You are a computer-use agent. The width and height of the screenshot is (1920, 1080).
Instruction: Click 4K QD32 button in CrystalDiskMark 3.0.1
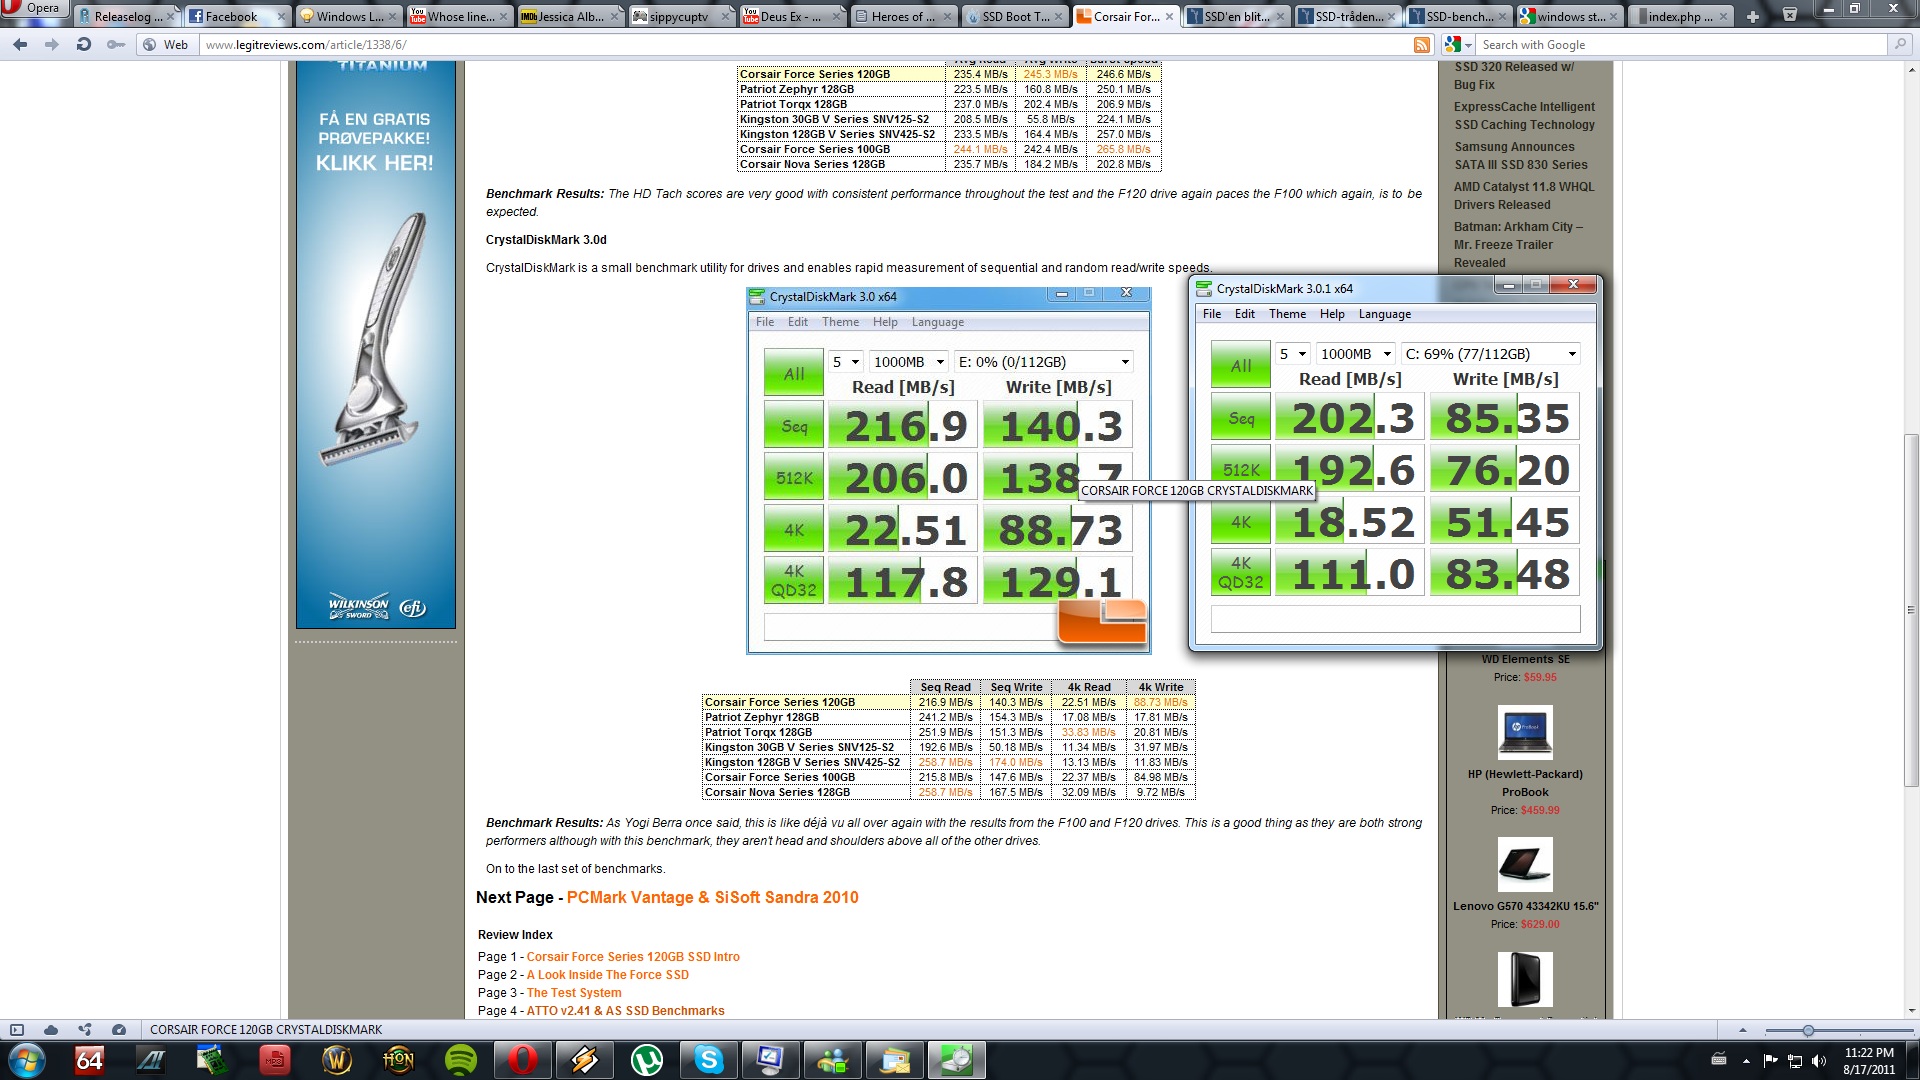tap(1241, 572)
